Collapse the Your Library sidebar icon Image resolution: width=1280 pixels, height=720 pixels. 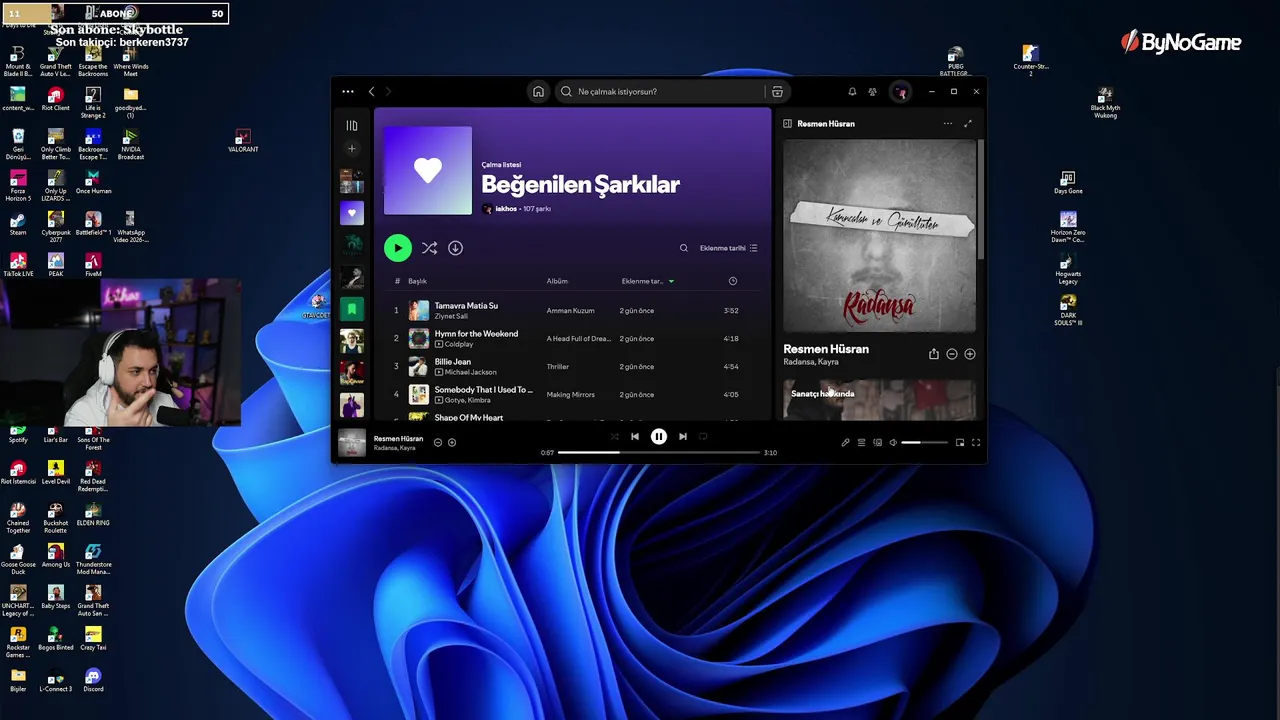tap(351, 126)
